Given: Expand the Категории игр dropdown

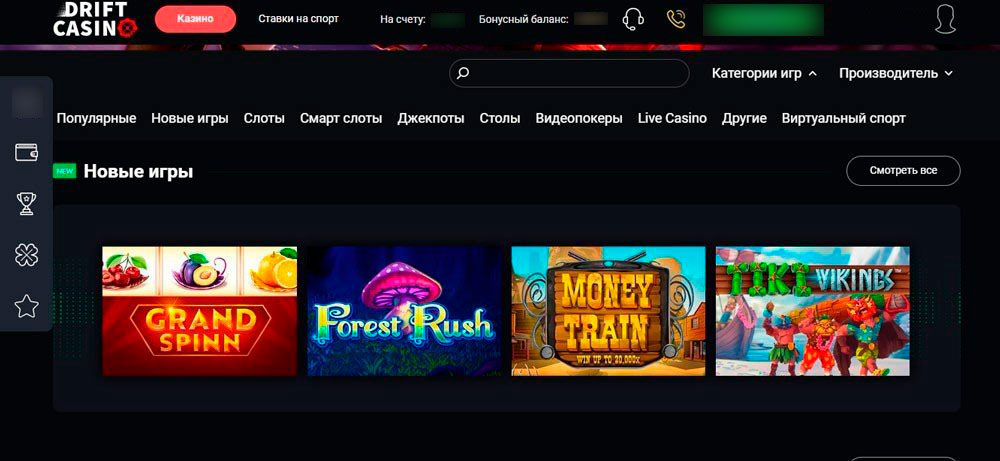Looking at the screenshot, I should (x=764, y=73).
